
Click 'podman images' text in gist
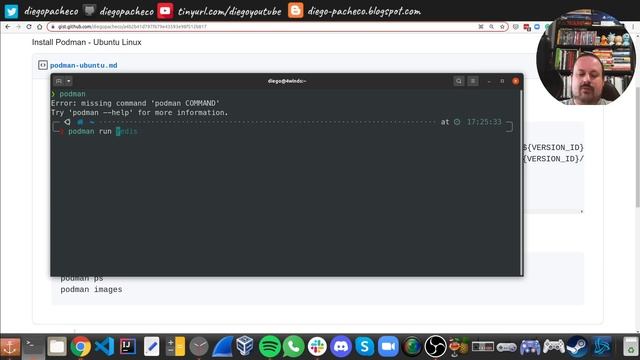[91, 289]
